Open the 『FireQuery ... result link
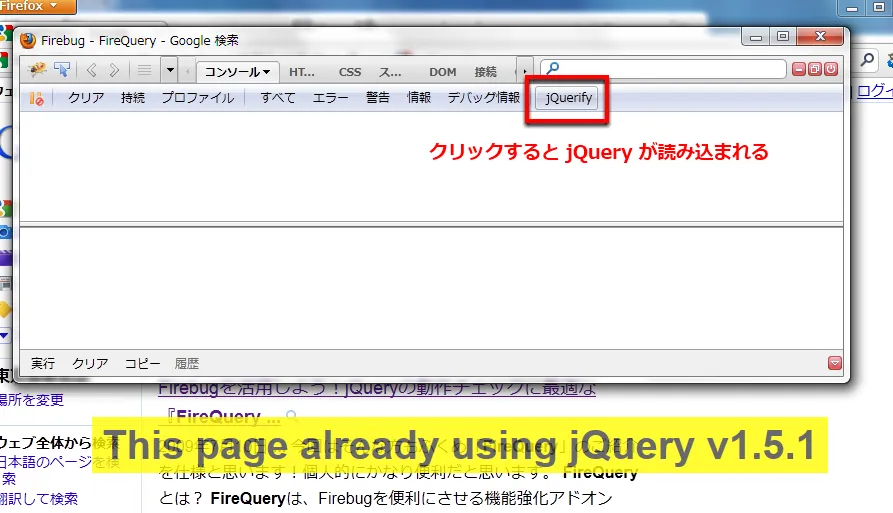Viewport: 893px width, 513px height. [220, 417]
